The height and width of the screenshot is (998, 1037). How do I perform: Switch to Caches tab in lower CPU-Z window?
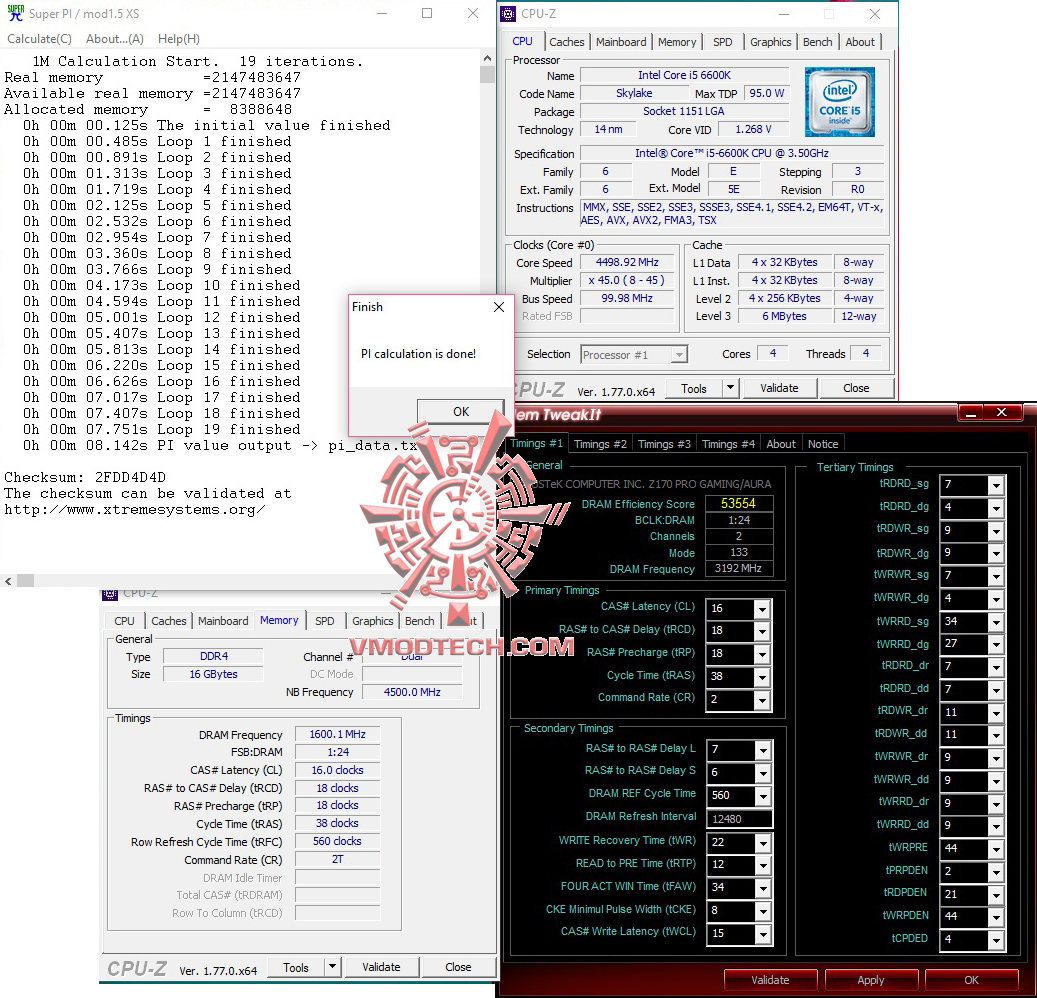169,621
